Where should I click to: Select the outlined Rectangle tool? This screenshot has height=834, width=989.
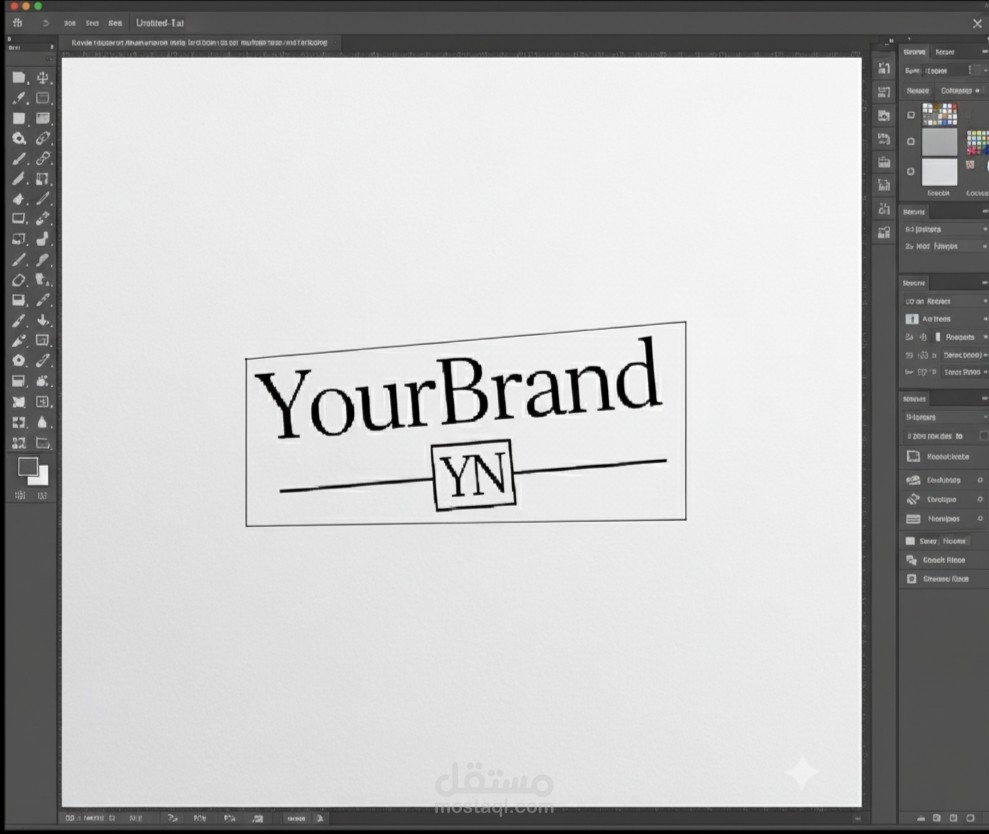tap(18, 219)
